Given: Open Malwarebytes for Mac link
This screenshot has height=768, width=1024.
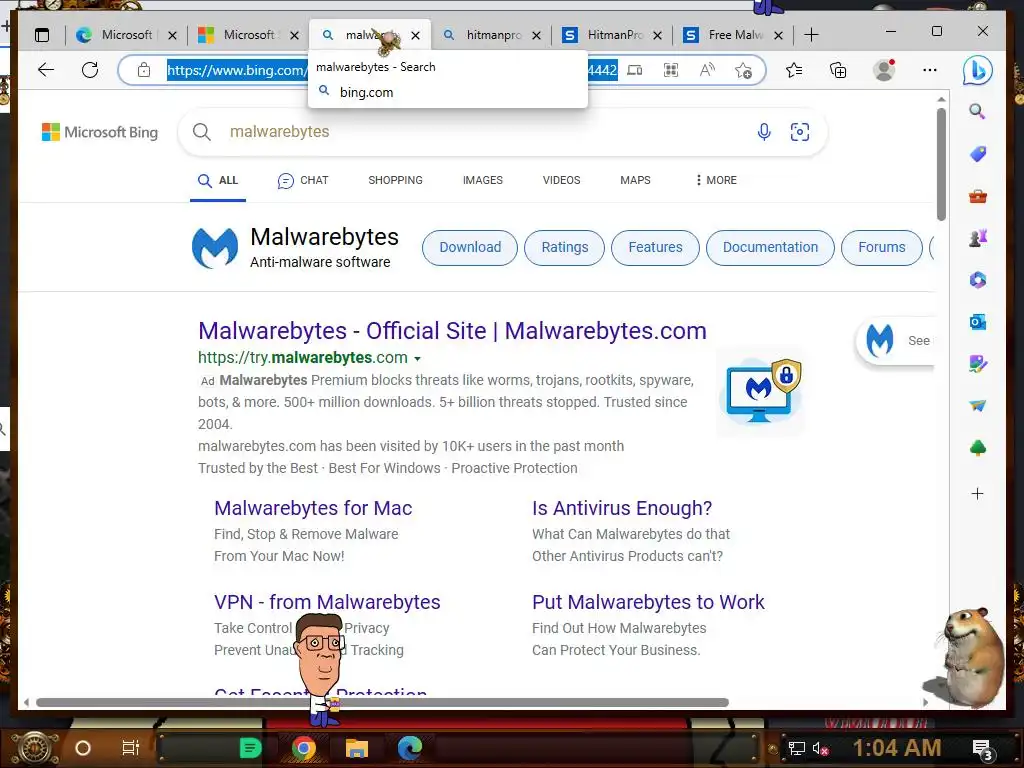Looking at the screenshot, I should tap(313, 508).
